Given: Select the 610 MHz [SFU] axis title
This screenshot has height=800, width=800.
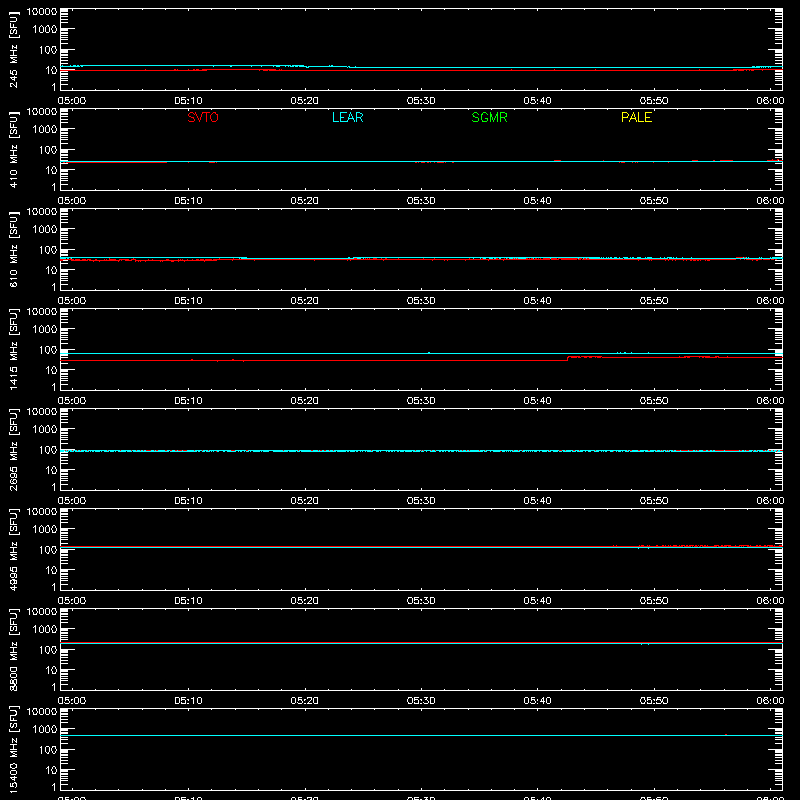Looking at the screenshot, I should point(13,249).
